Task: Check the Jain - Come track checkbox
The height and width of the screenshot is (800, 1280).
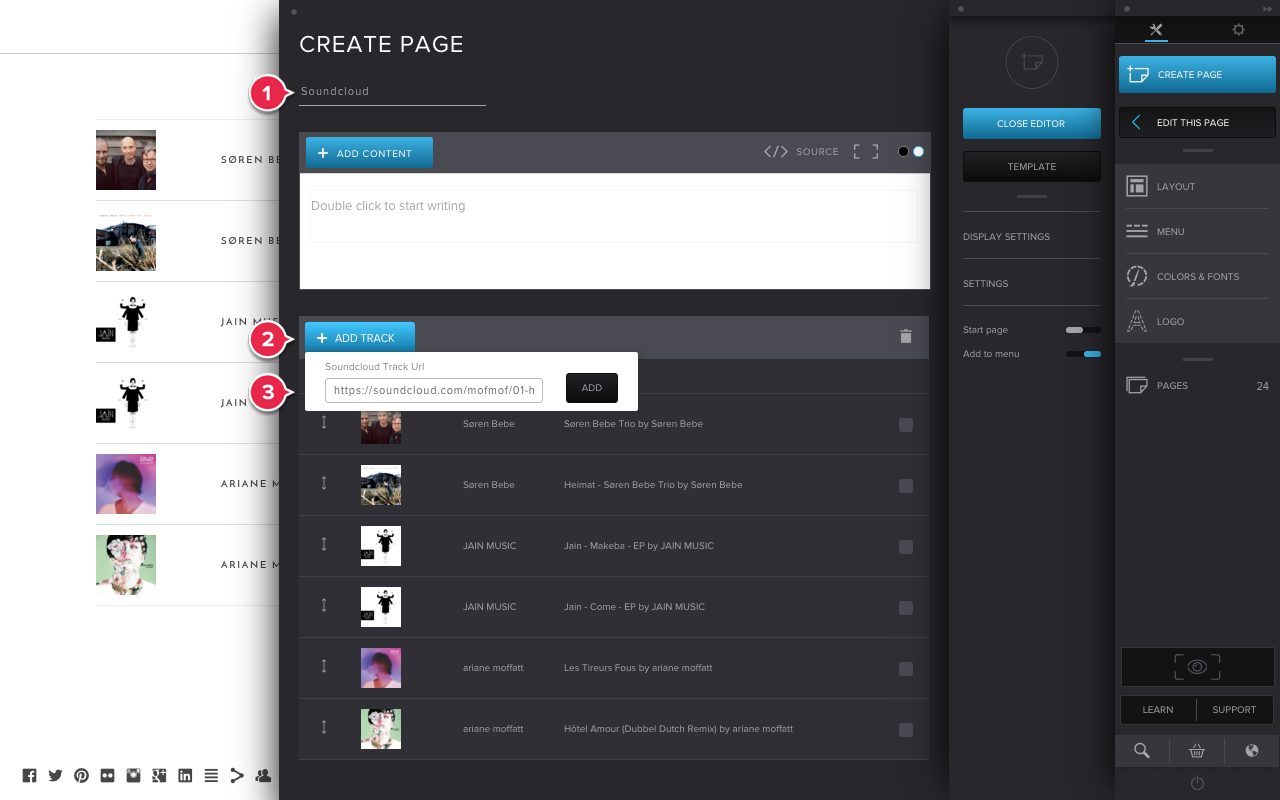Action: coord(906,608)
